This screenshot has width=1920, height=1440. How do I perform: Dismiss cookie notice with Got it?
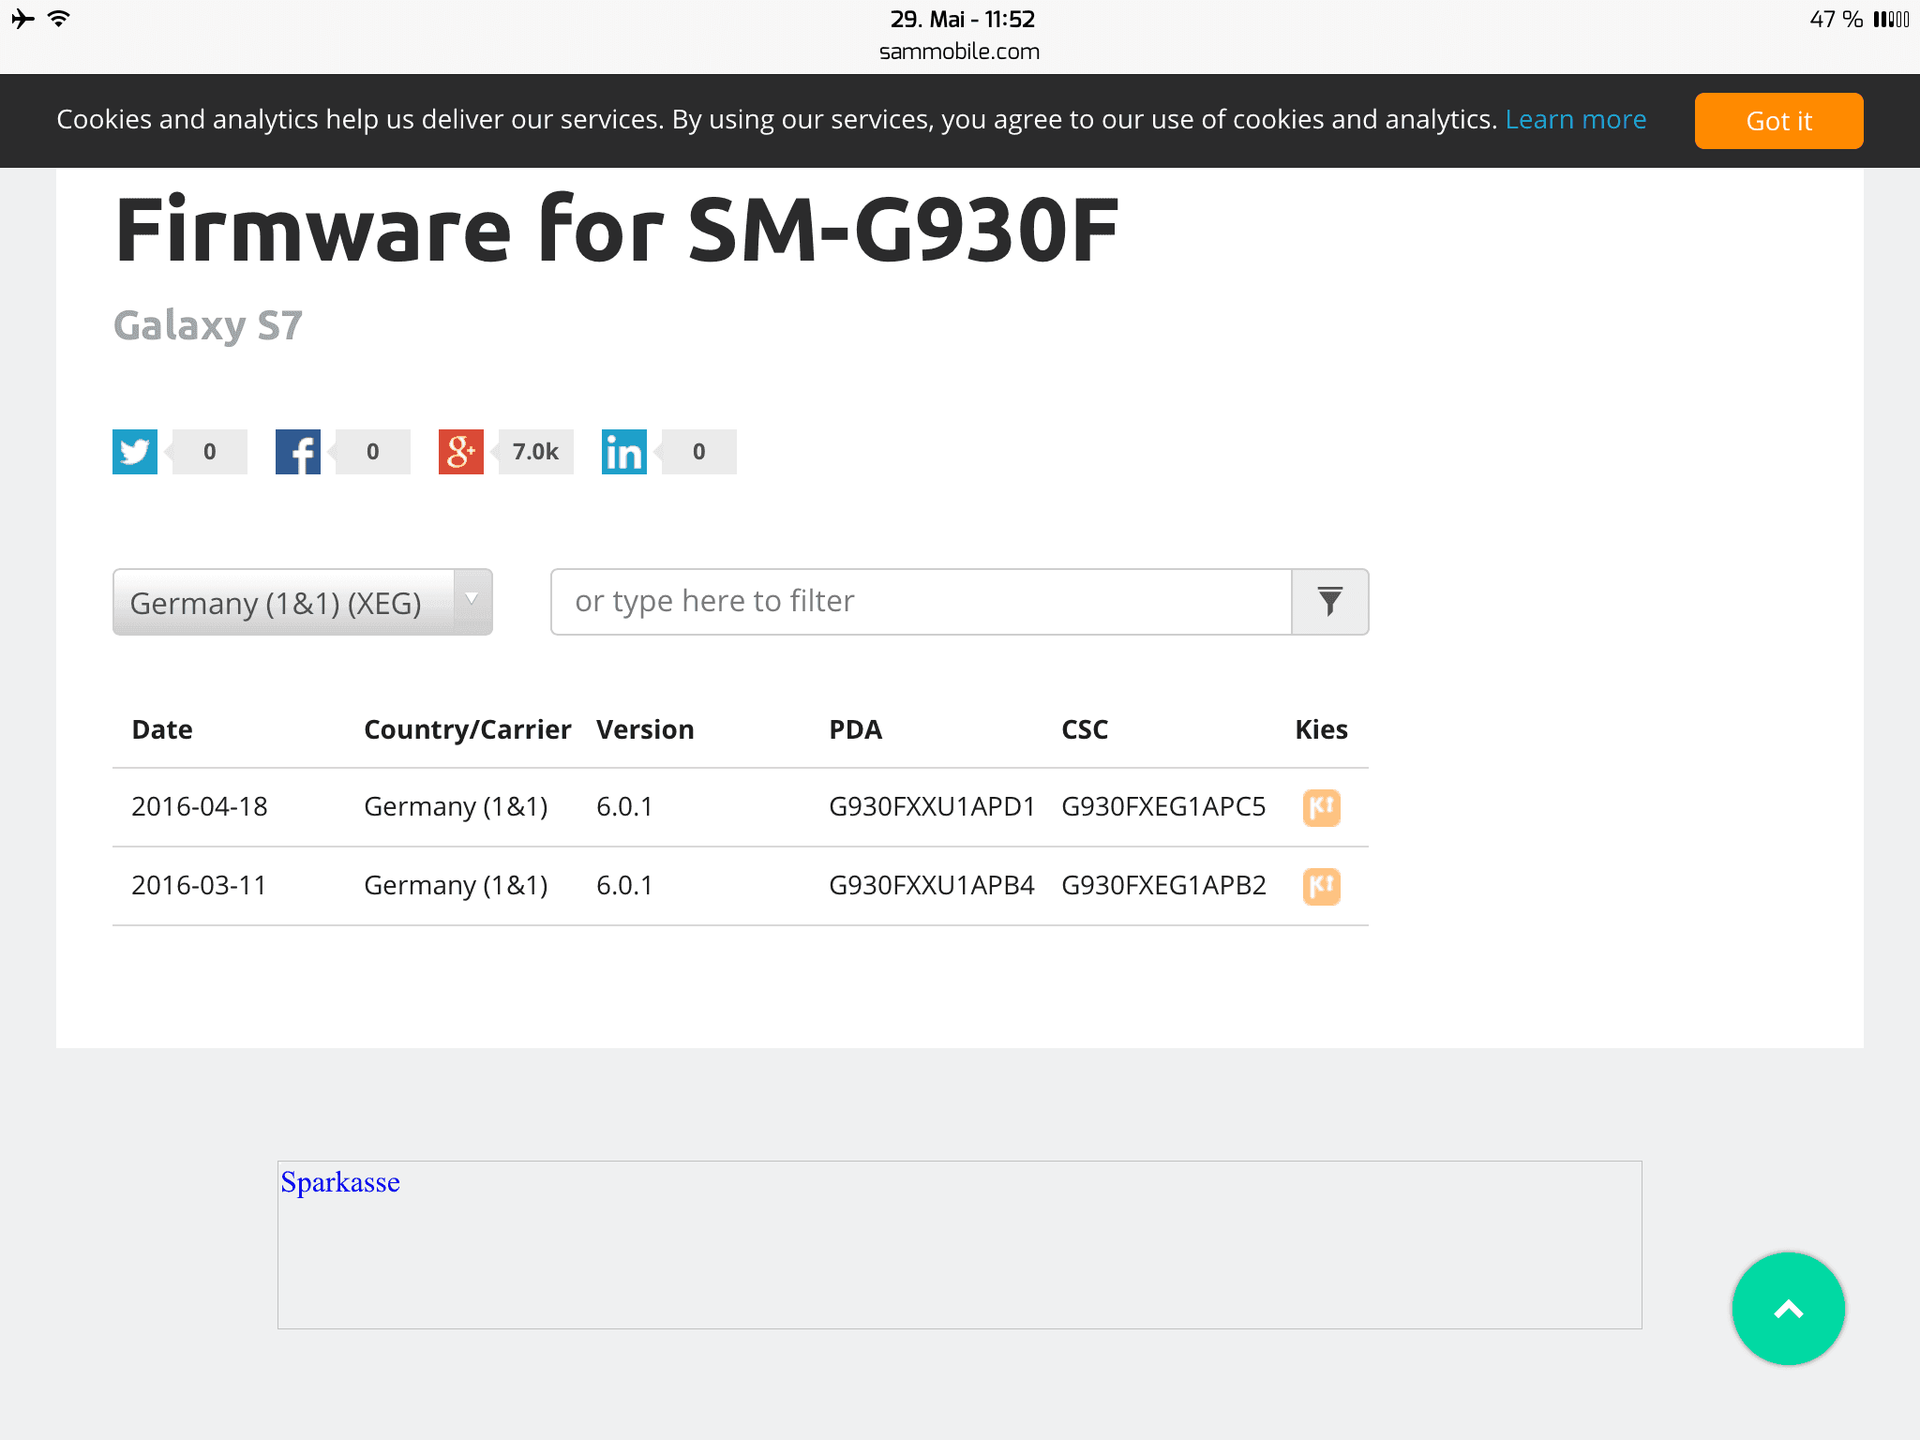tap(1779, 121)
